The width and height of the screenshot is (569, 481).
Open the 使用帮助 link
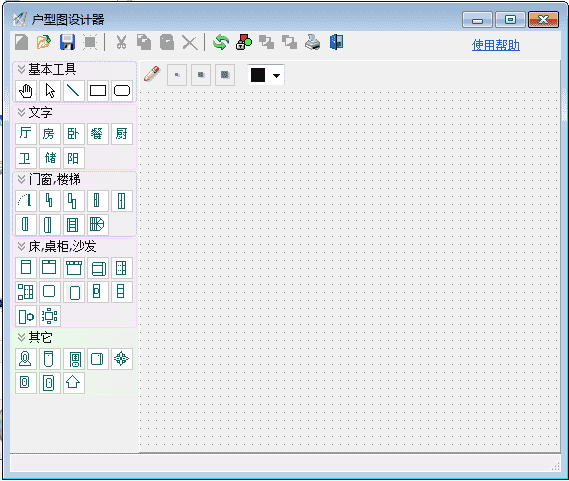(496, 45)
